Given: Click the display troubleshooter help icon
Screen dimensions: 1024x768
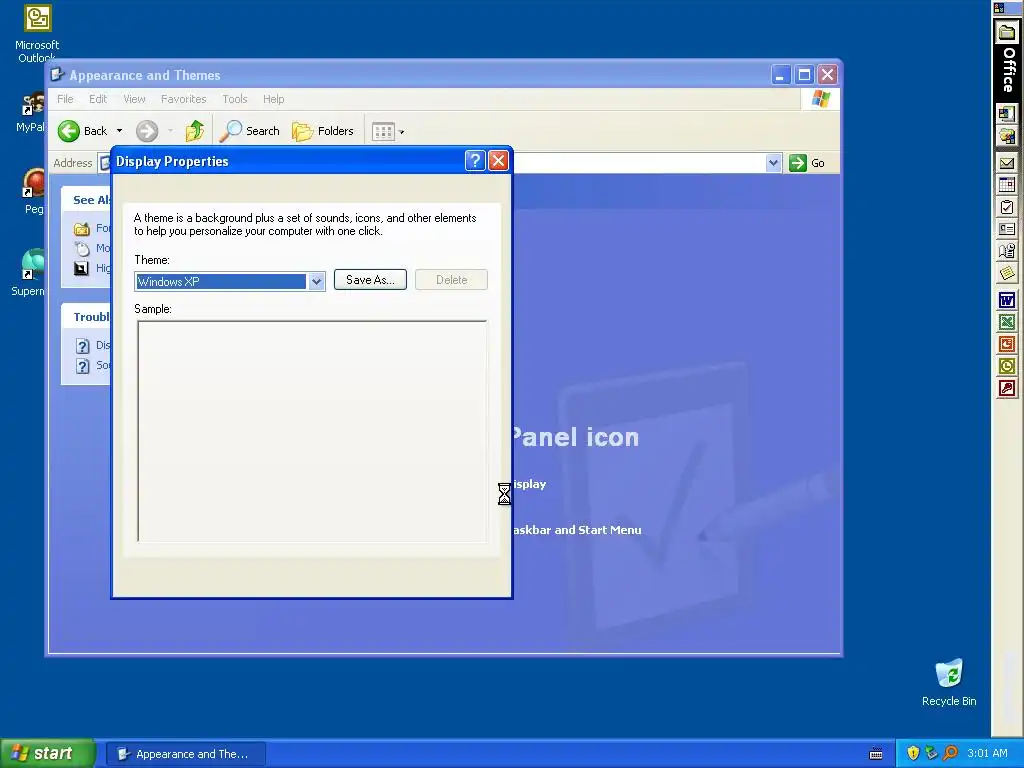Looking at the screenshot, I should tap(82, 345).
